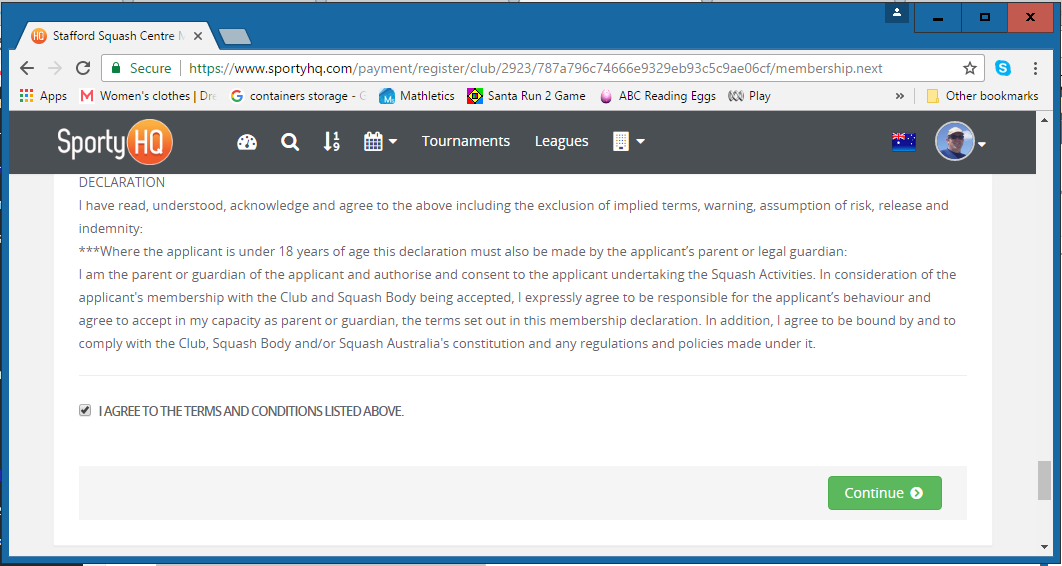The height and width of the screenshot is (566, 1062).
Task: Open the containers storage Google bookmark
Action: point(298,96)
